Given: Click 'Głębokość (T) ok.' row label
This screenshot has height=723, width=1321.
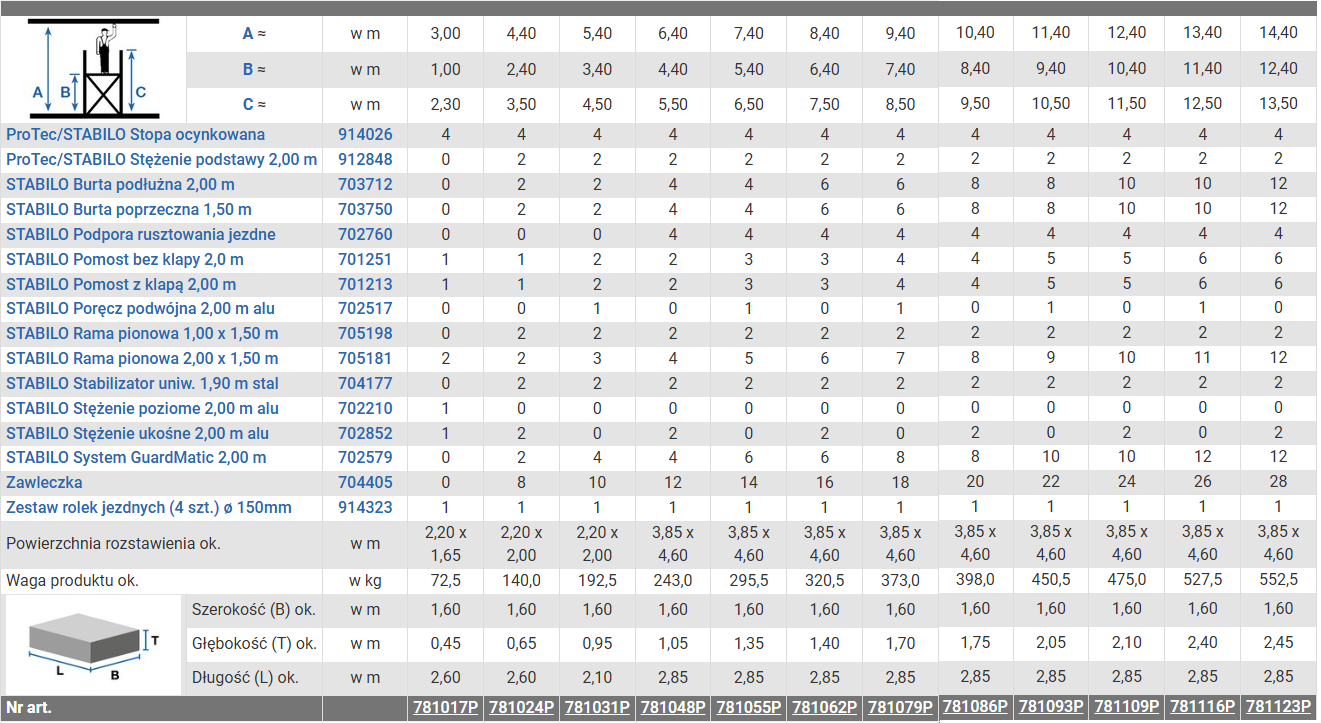Looking at the screenshot, I should (x=255, y=644).
